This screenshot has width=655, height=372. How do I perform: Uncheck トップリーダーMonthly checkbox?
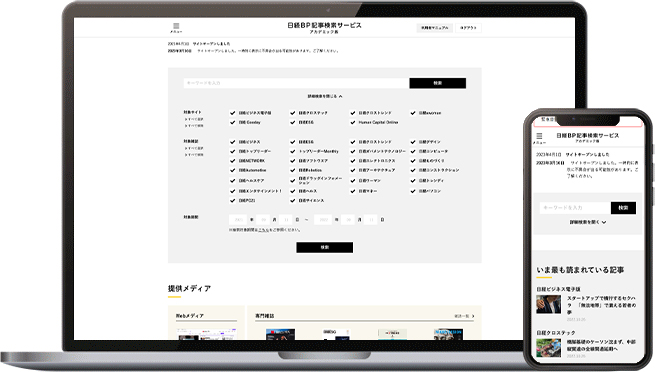point(292,151)
